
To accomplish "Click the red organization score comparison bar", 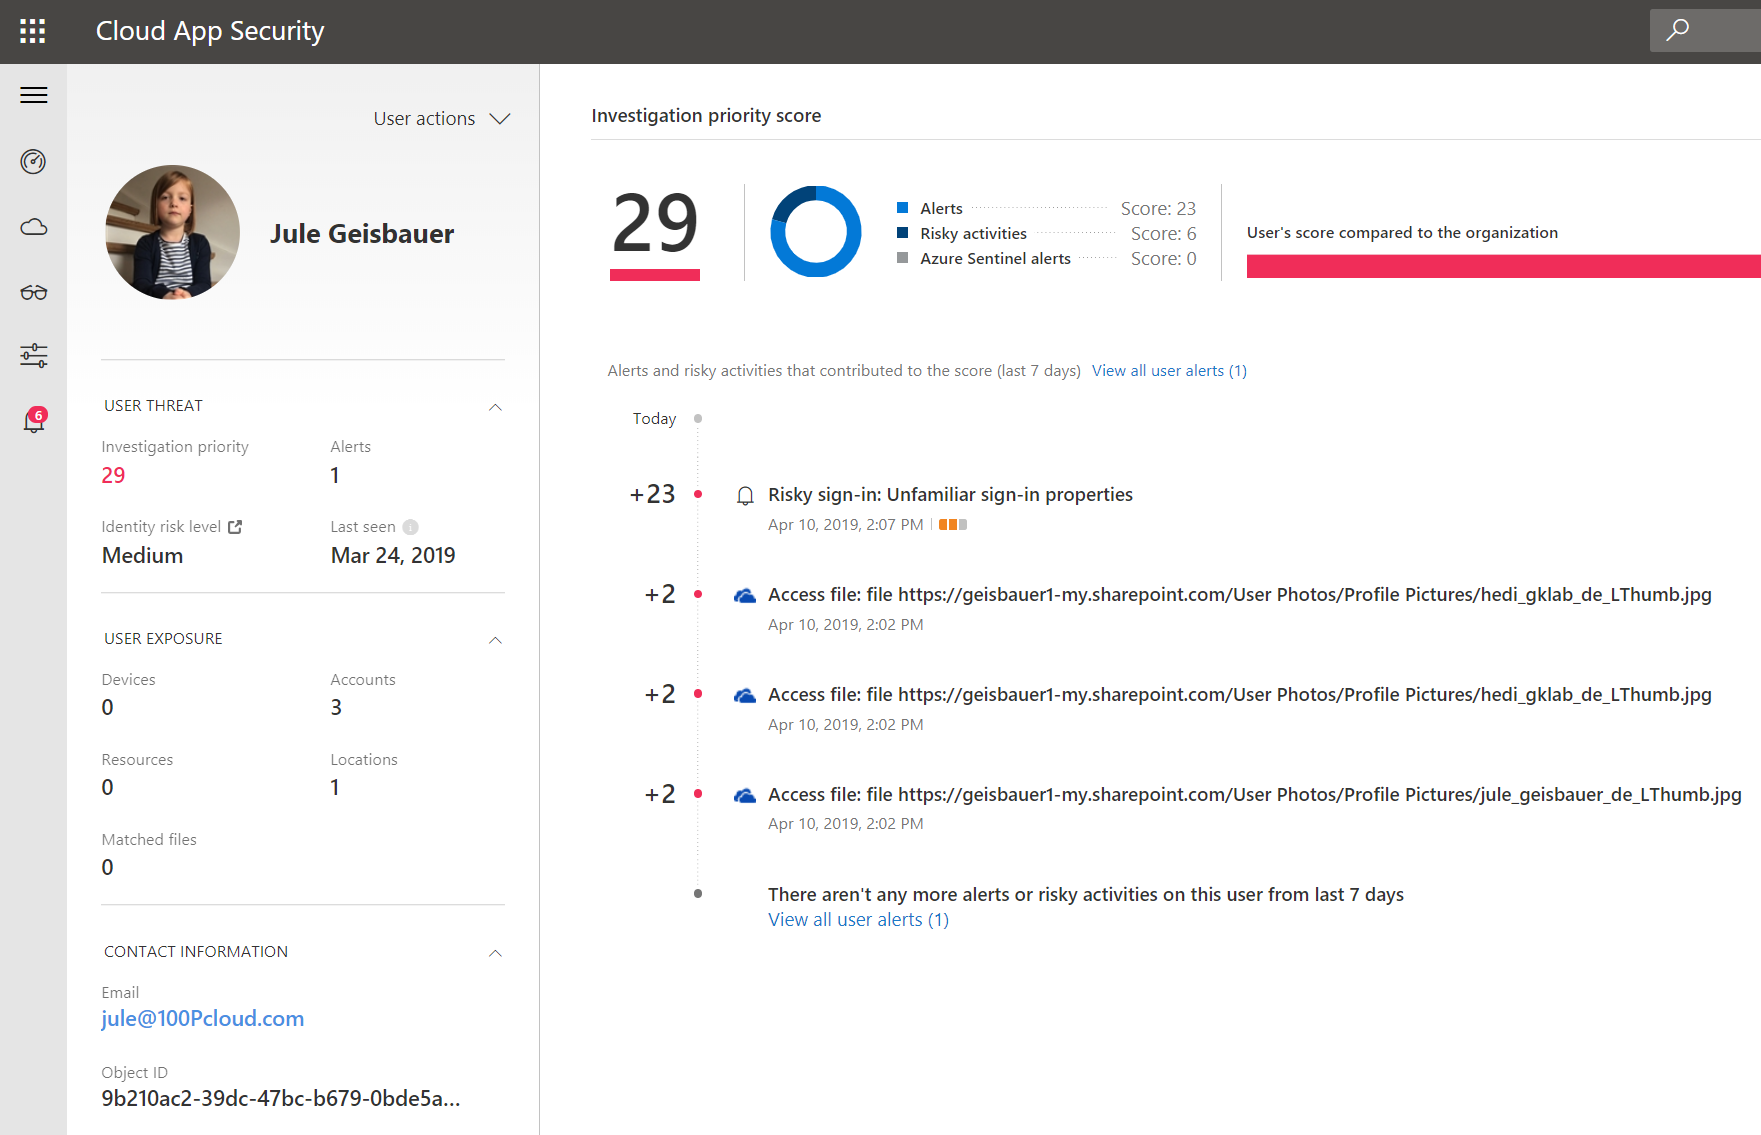I will pos(1502,266).
